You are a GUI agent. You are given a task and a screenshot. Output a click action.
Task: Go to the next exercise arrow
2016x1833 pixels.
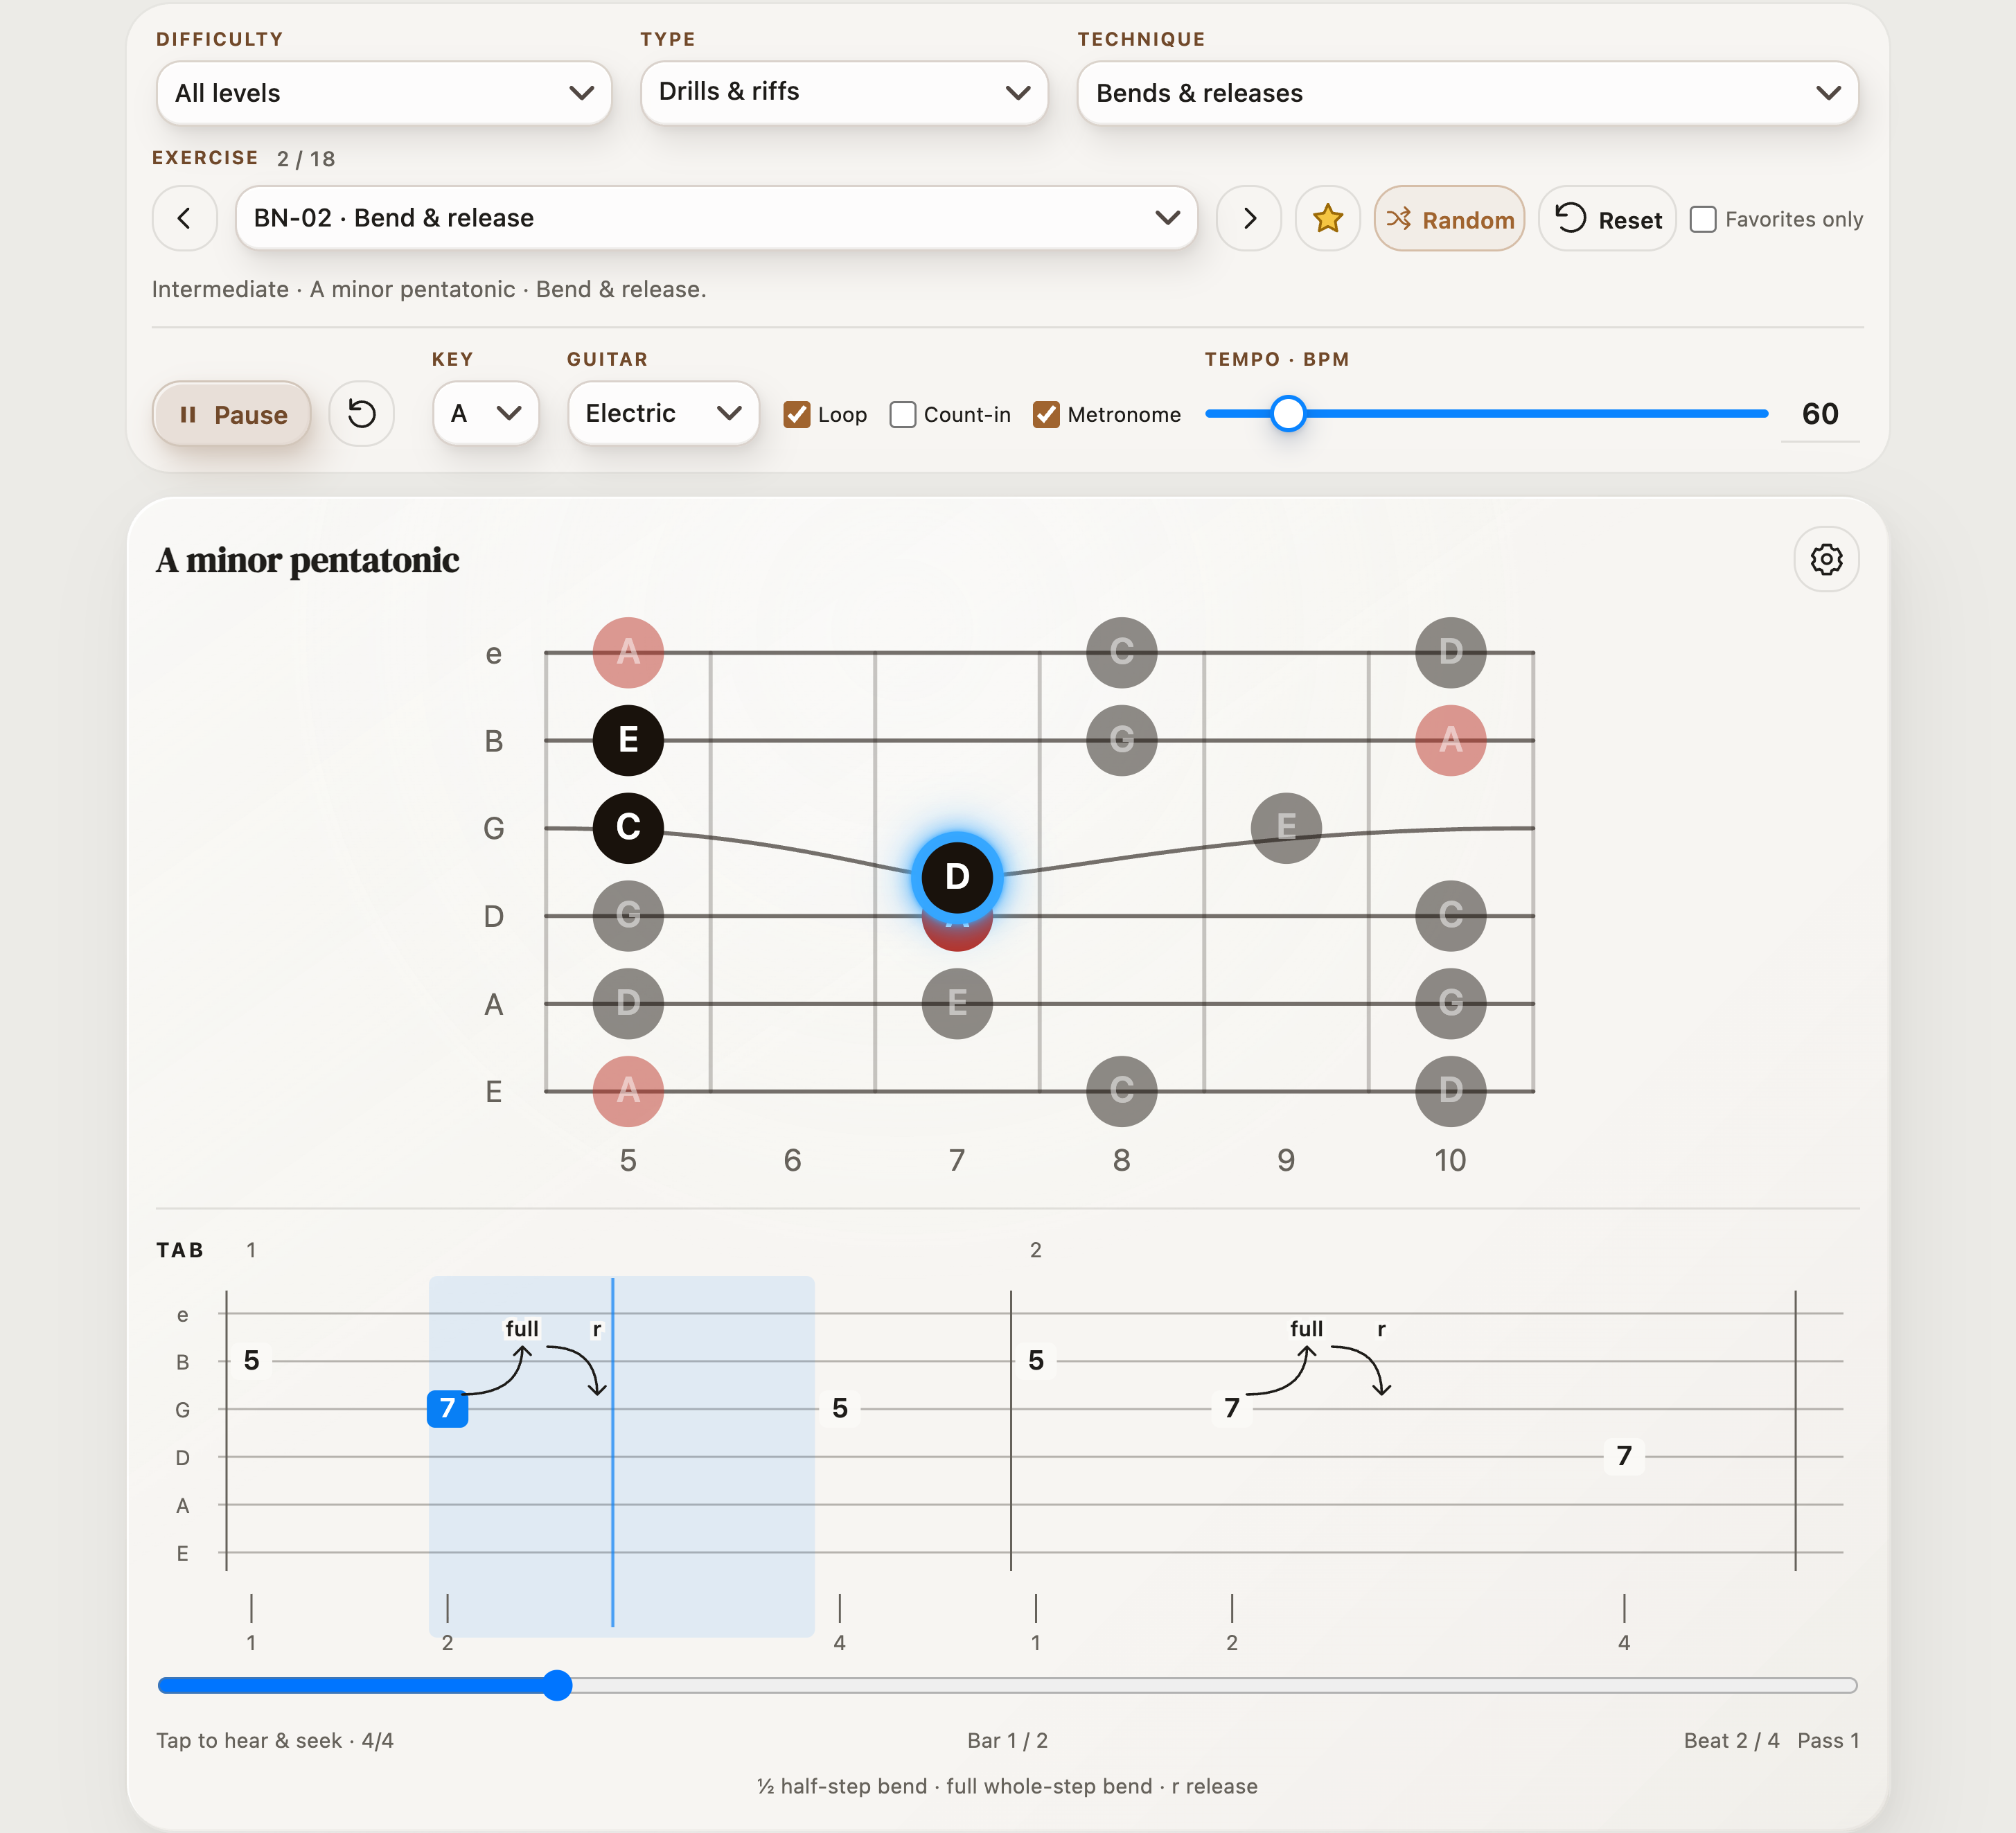pyautogui.click(x=1249, y=218)
